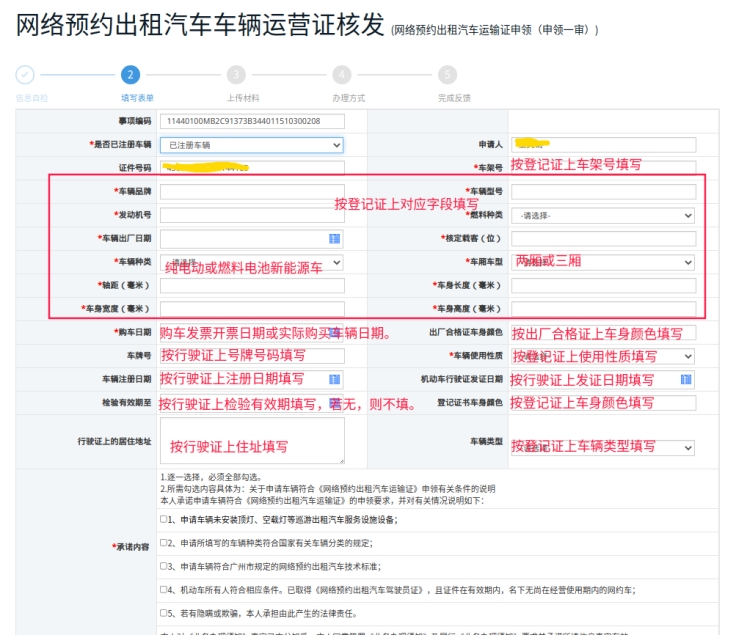Image resolution: width=736 pixels, height=636 pixels.
Task: Click the 完成反馈 step label
Action: (453, 98)
